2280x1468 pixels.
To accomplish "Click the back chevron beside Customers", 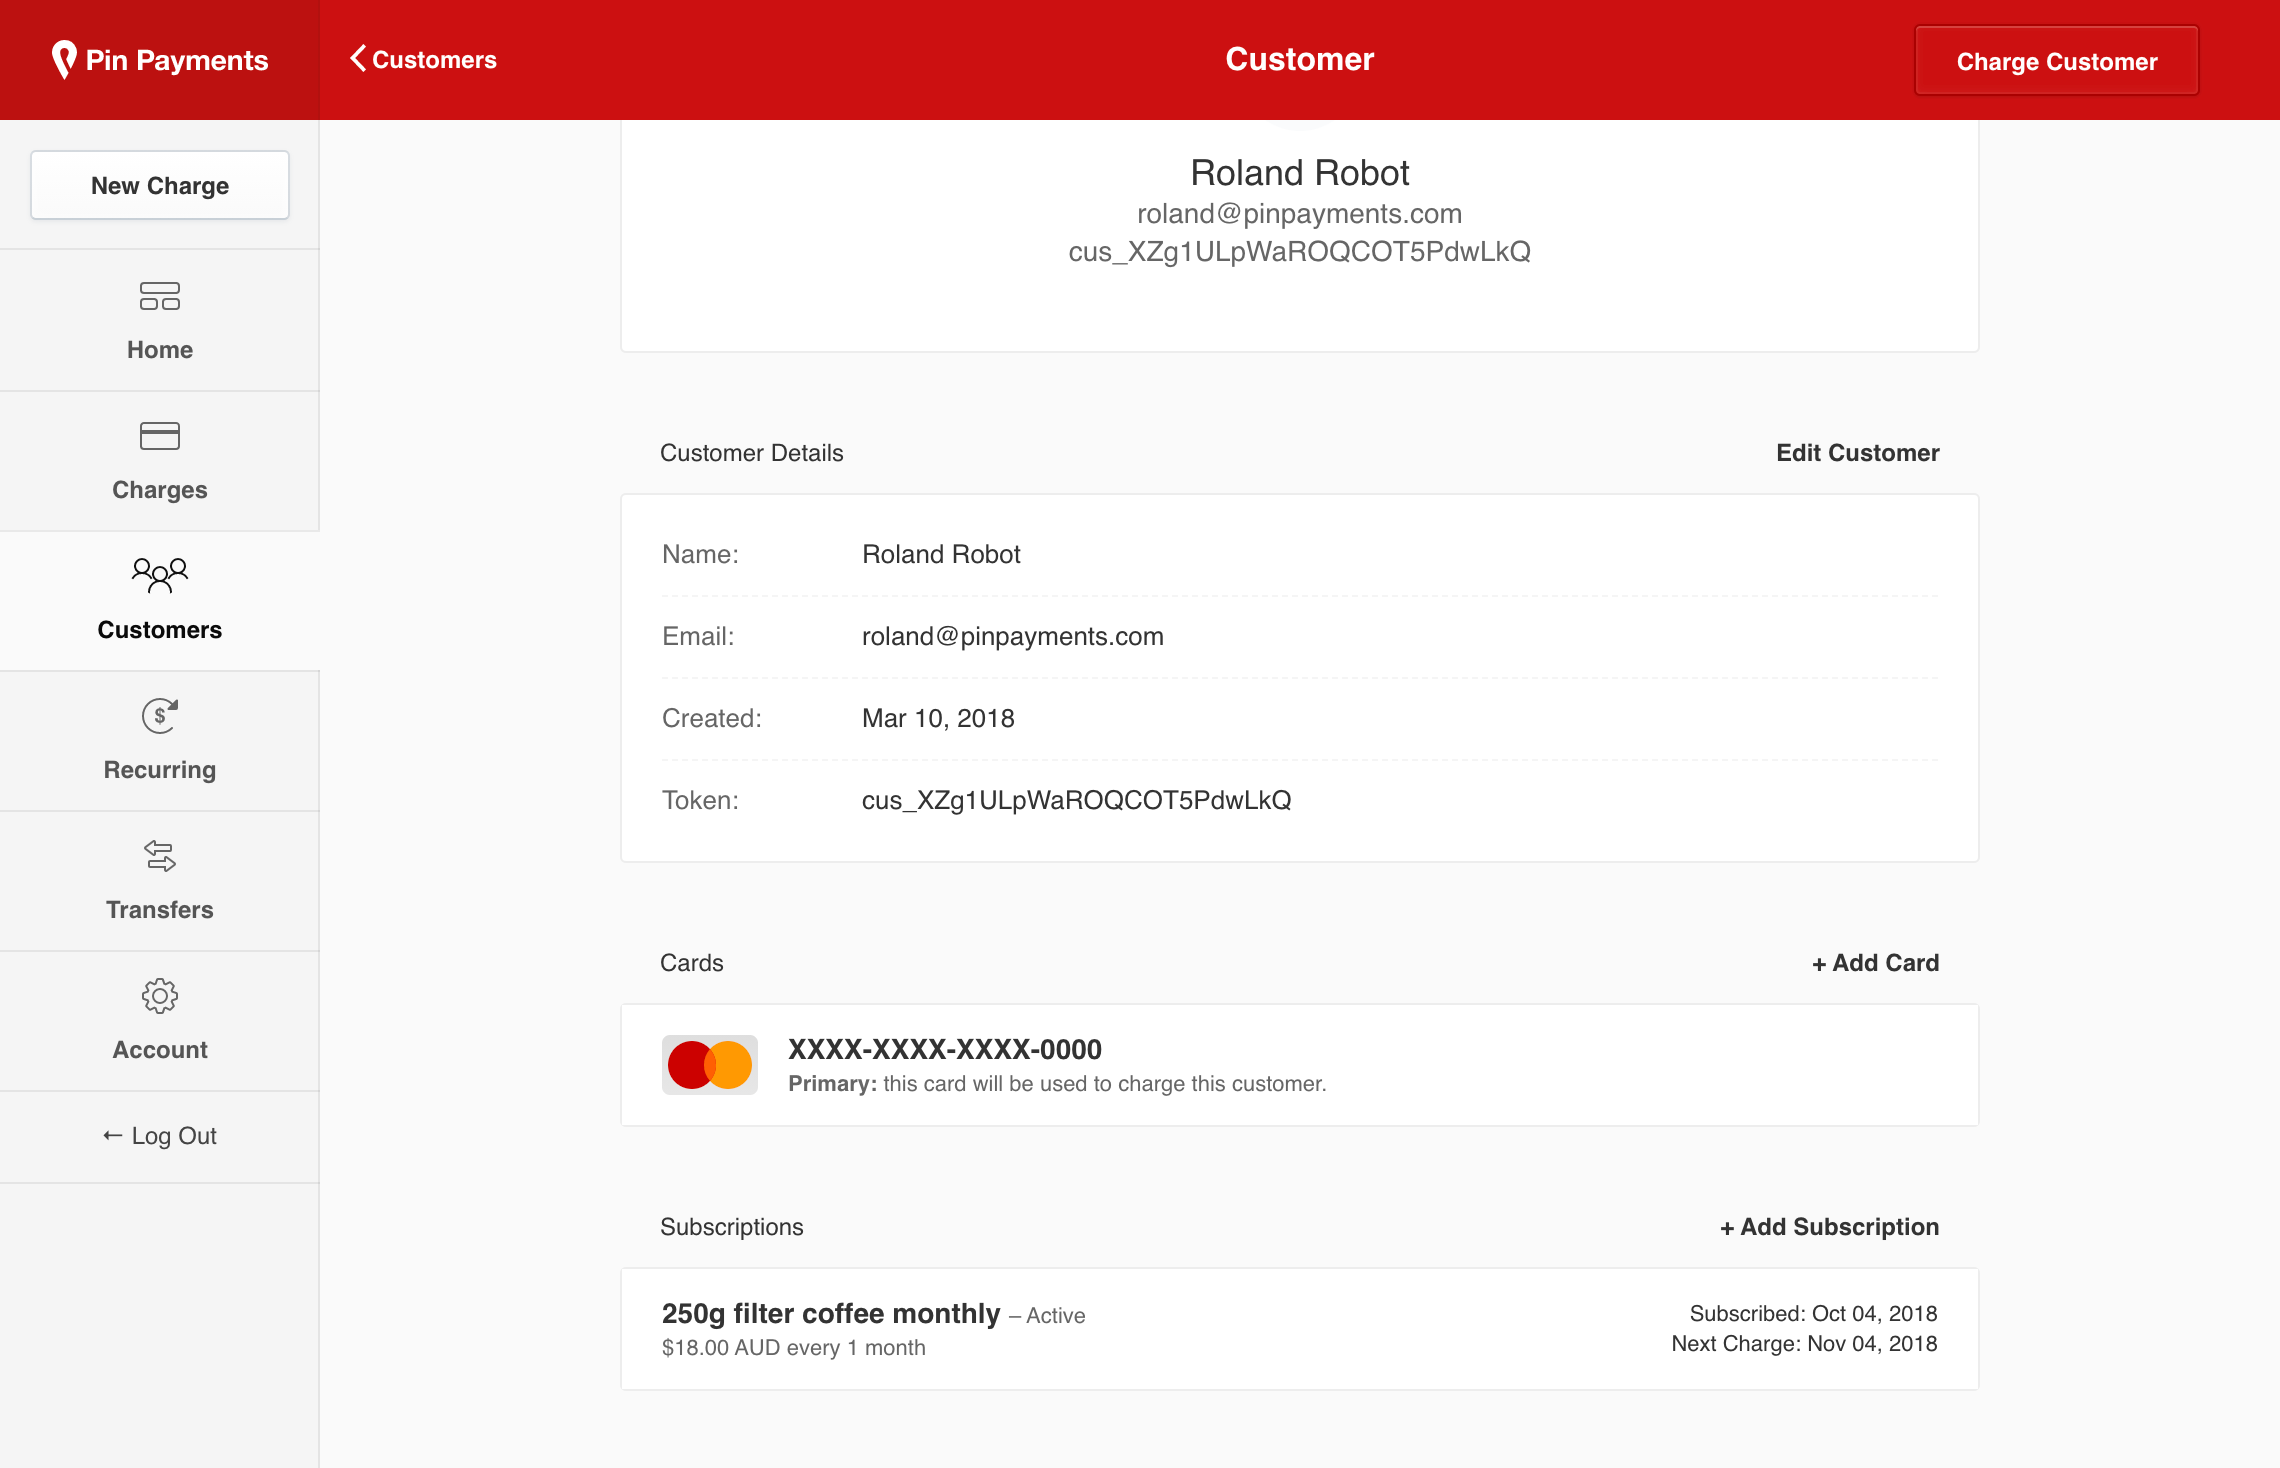I will [x=358, y=58].
